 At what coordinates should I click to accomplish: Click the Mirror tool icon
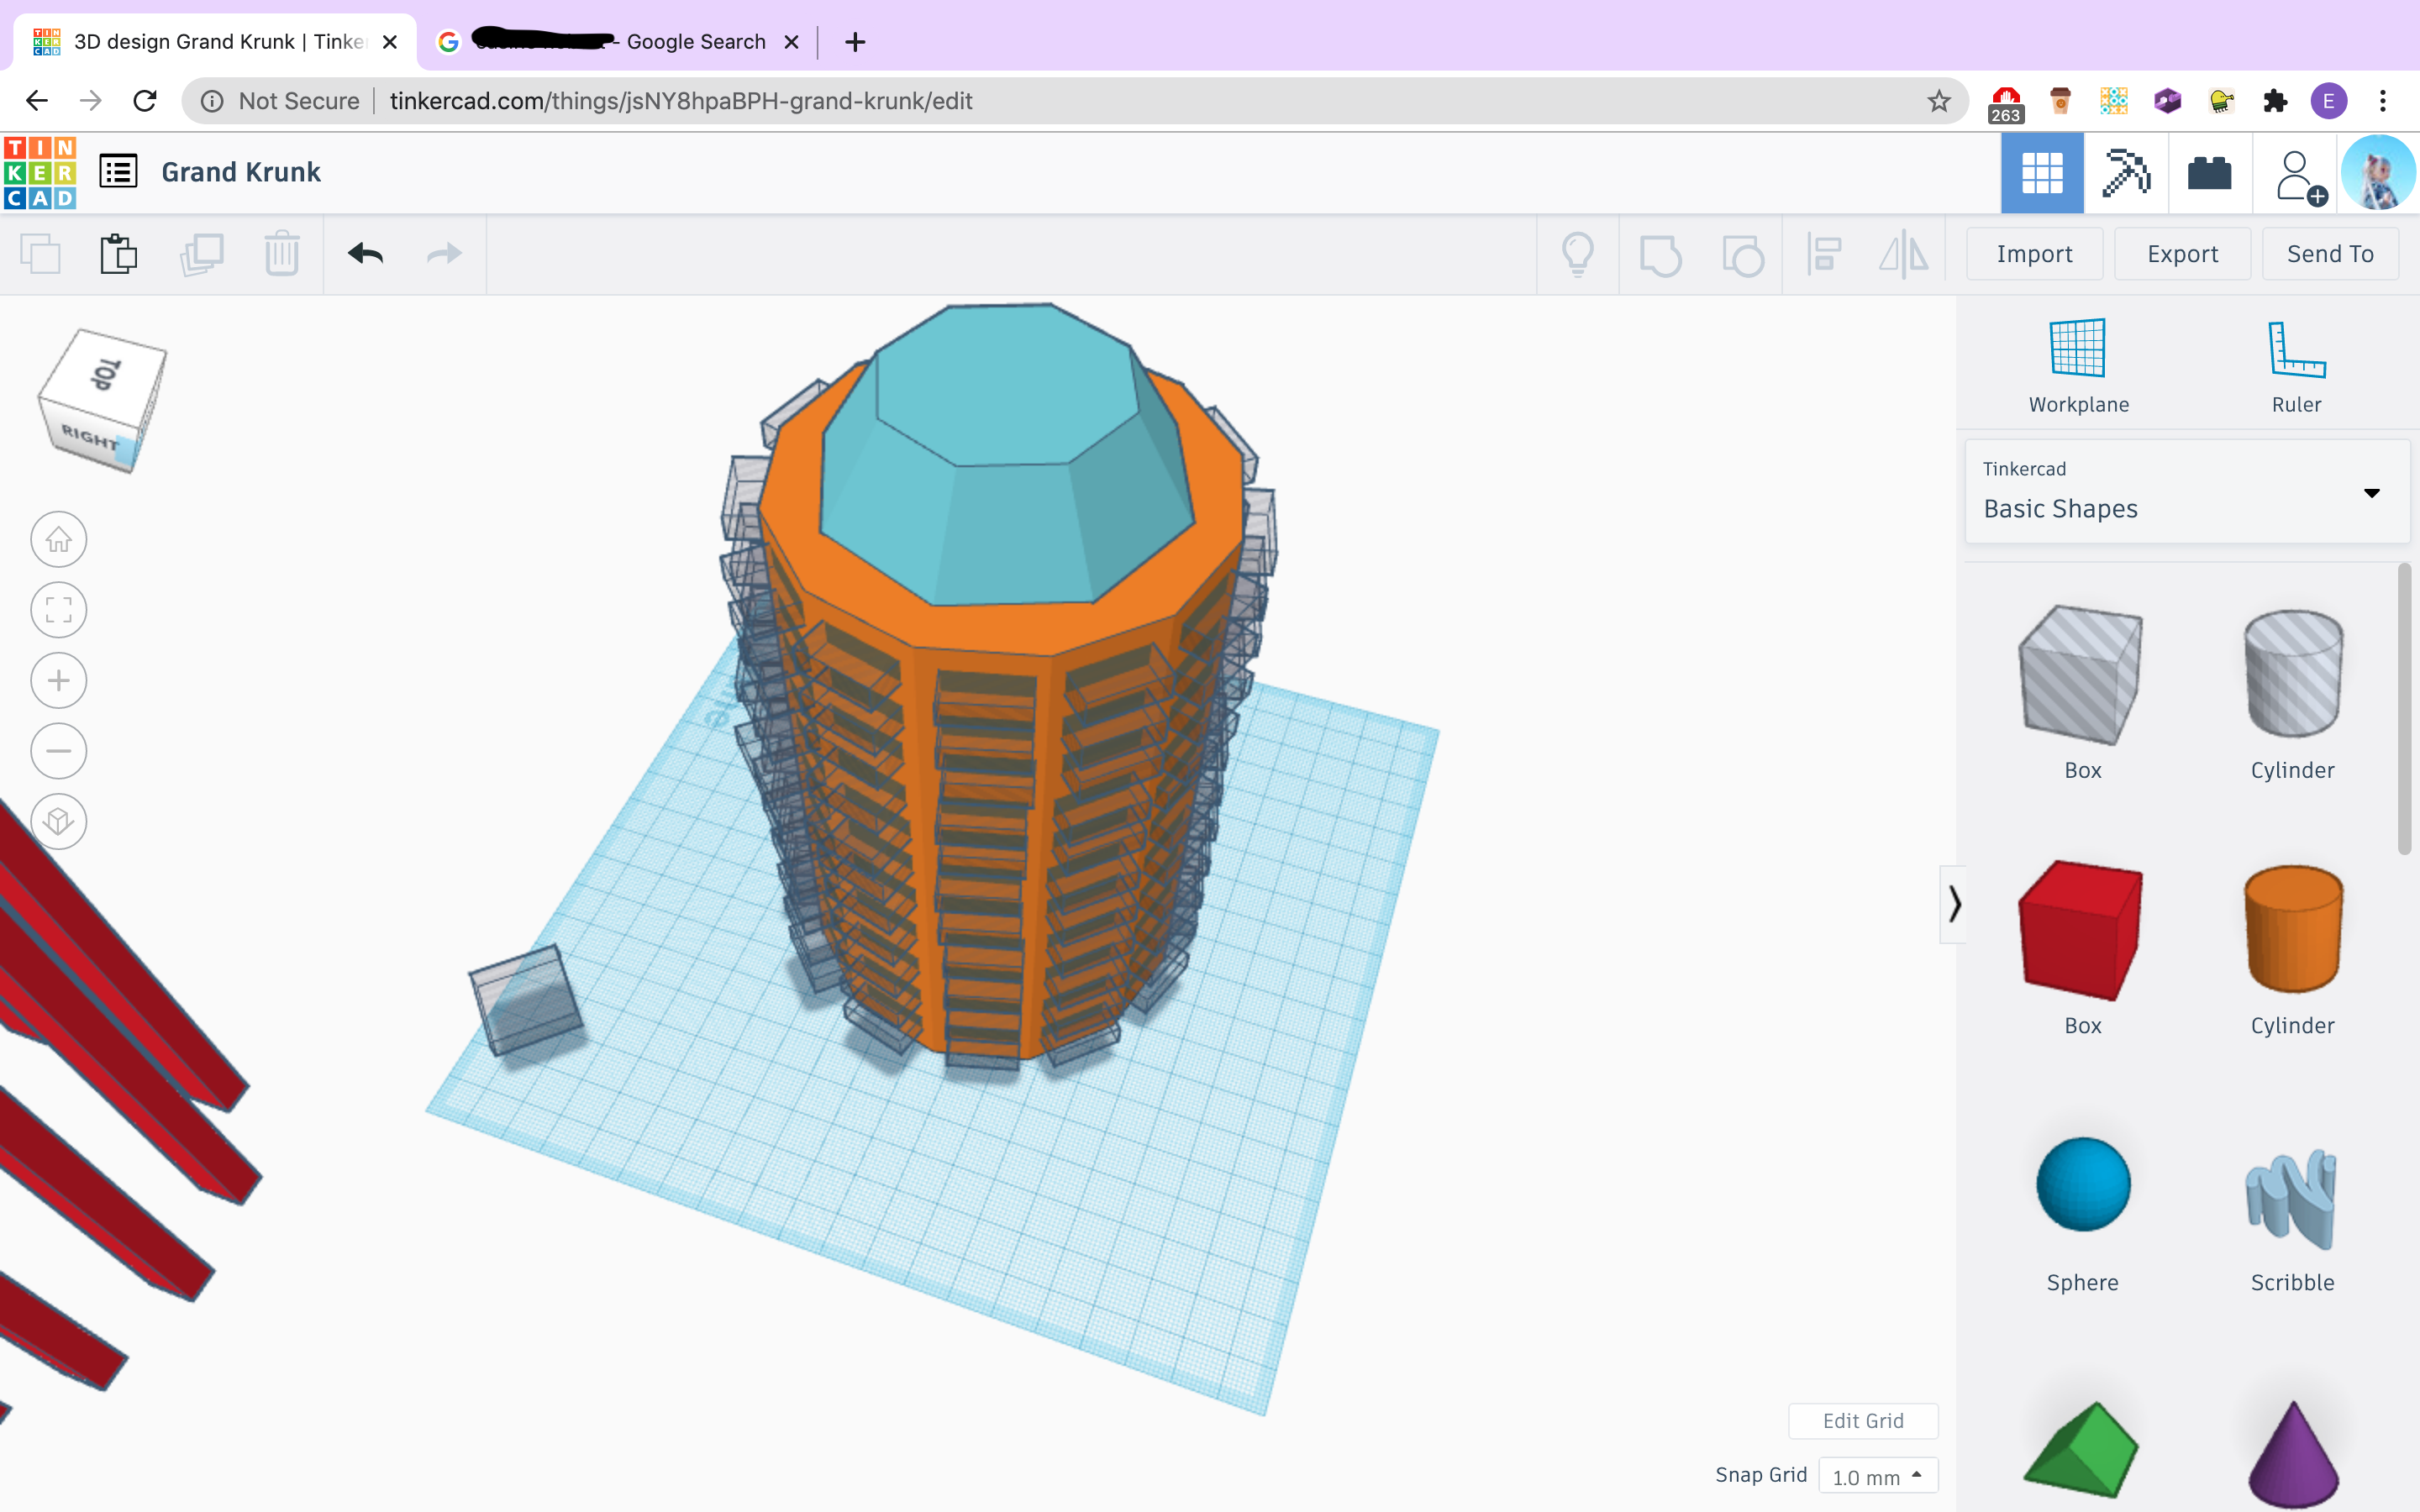1904,254
